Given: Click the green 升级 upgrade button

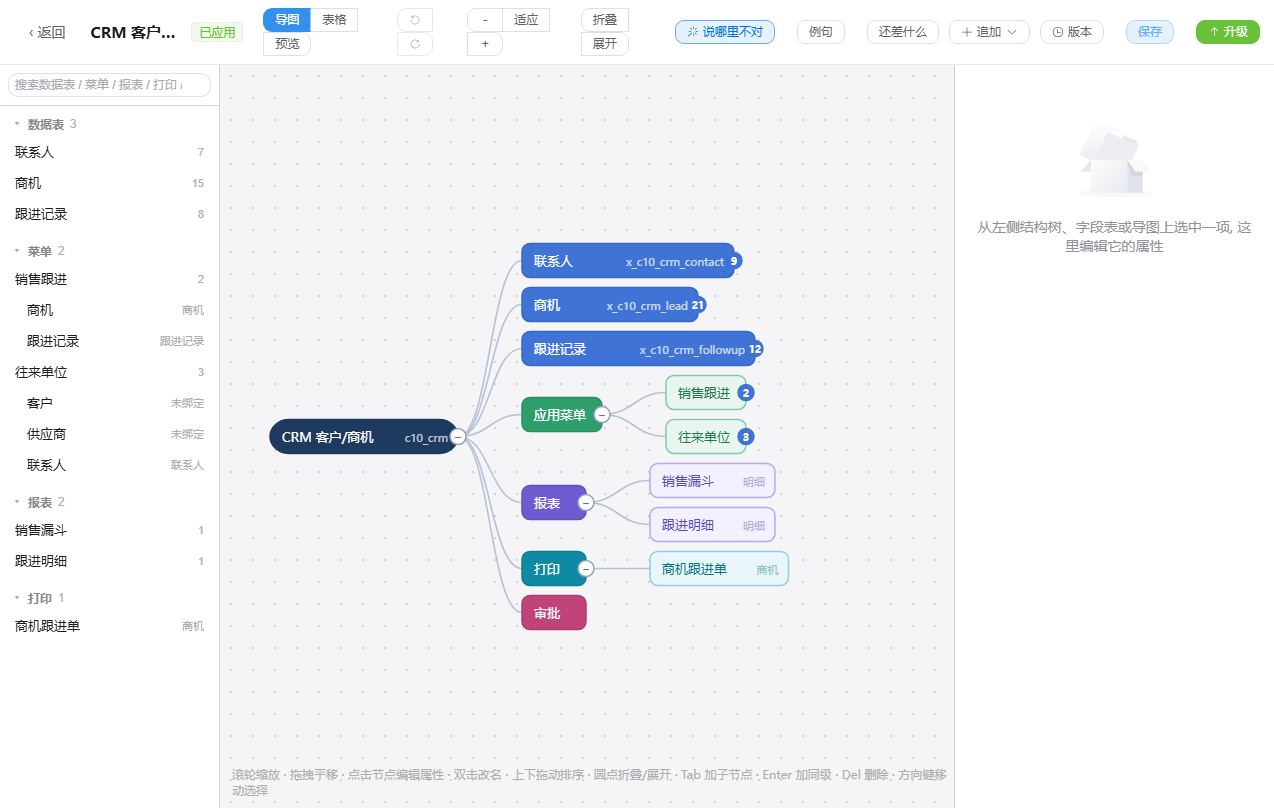Looking at the screenshot, I should pyautogui.click(x=1228, y=32).
